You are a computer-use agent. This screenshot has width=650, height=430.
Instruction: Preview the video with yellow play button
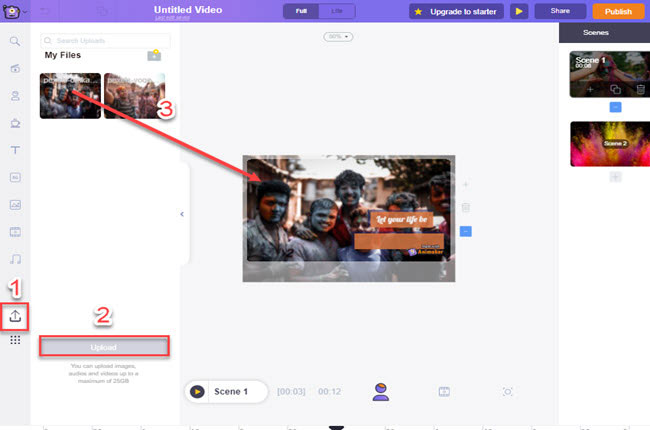tap(519, 12)
